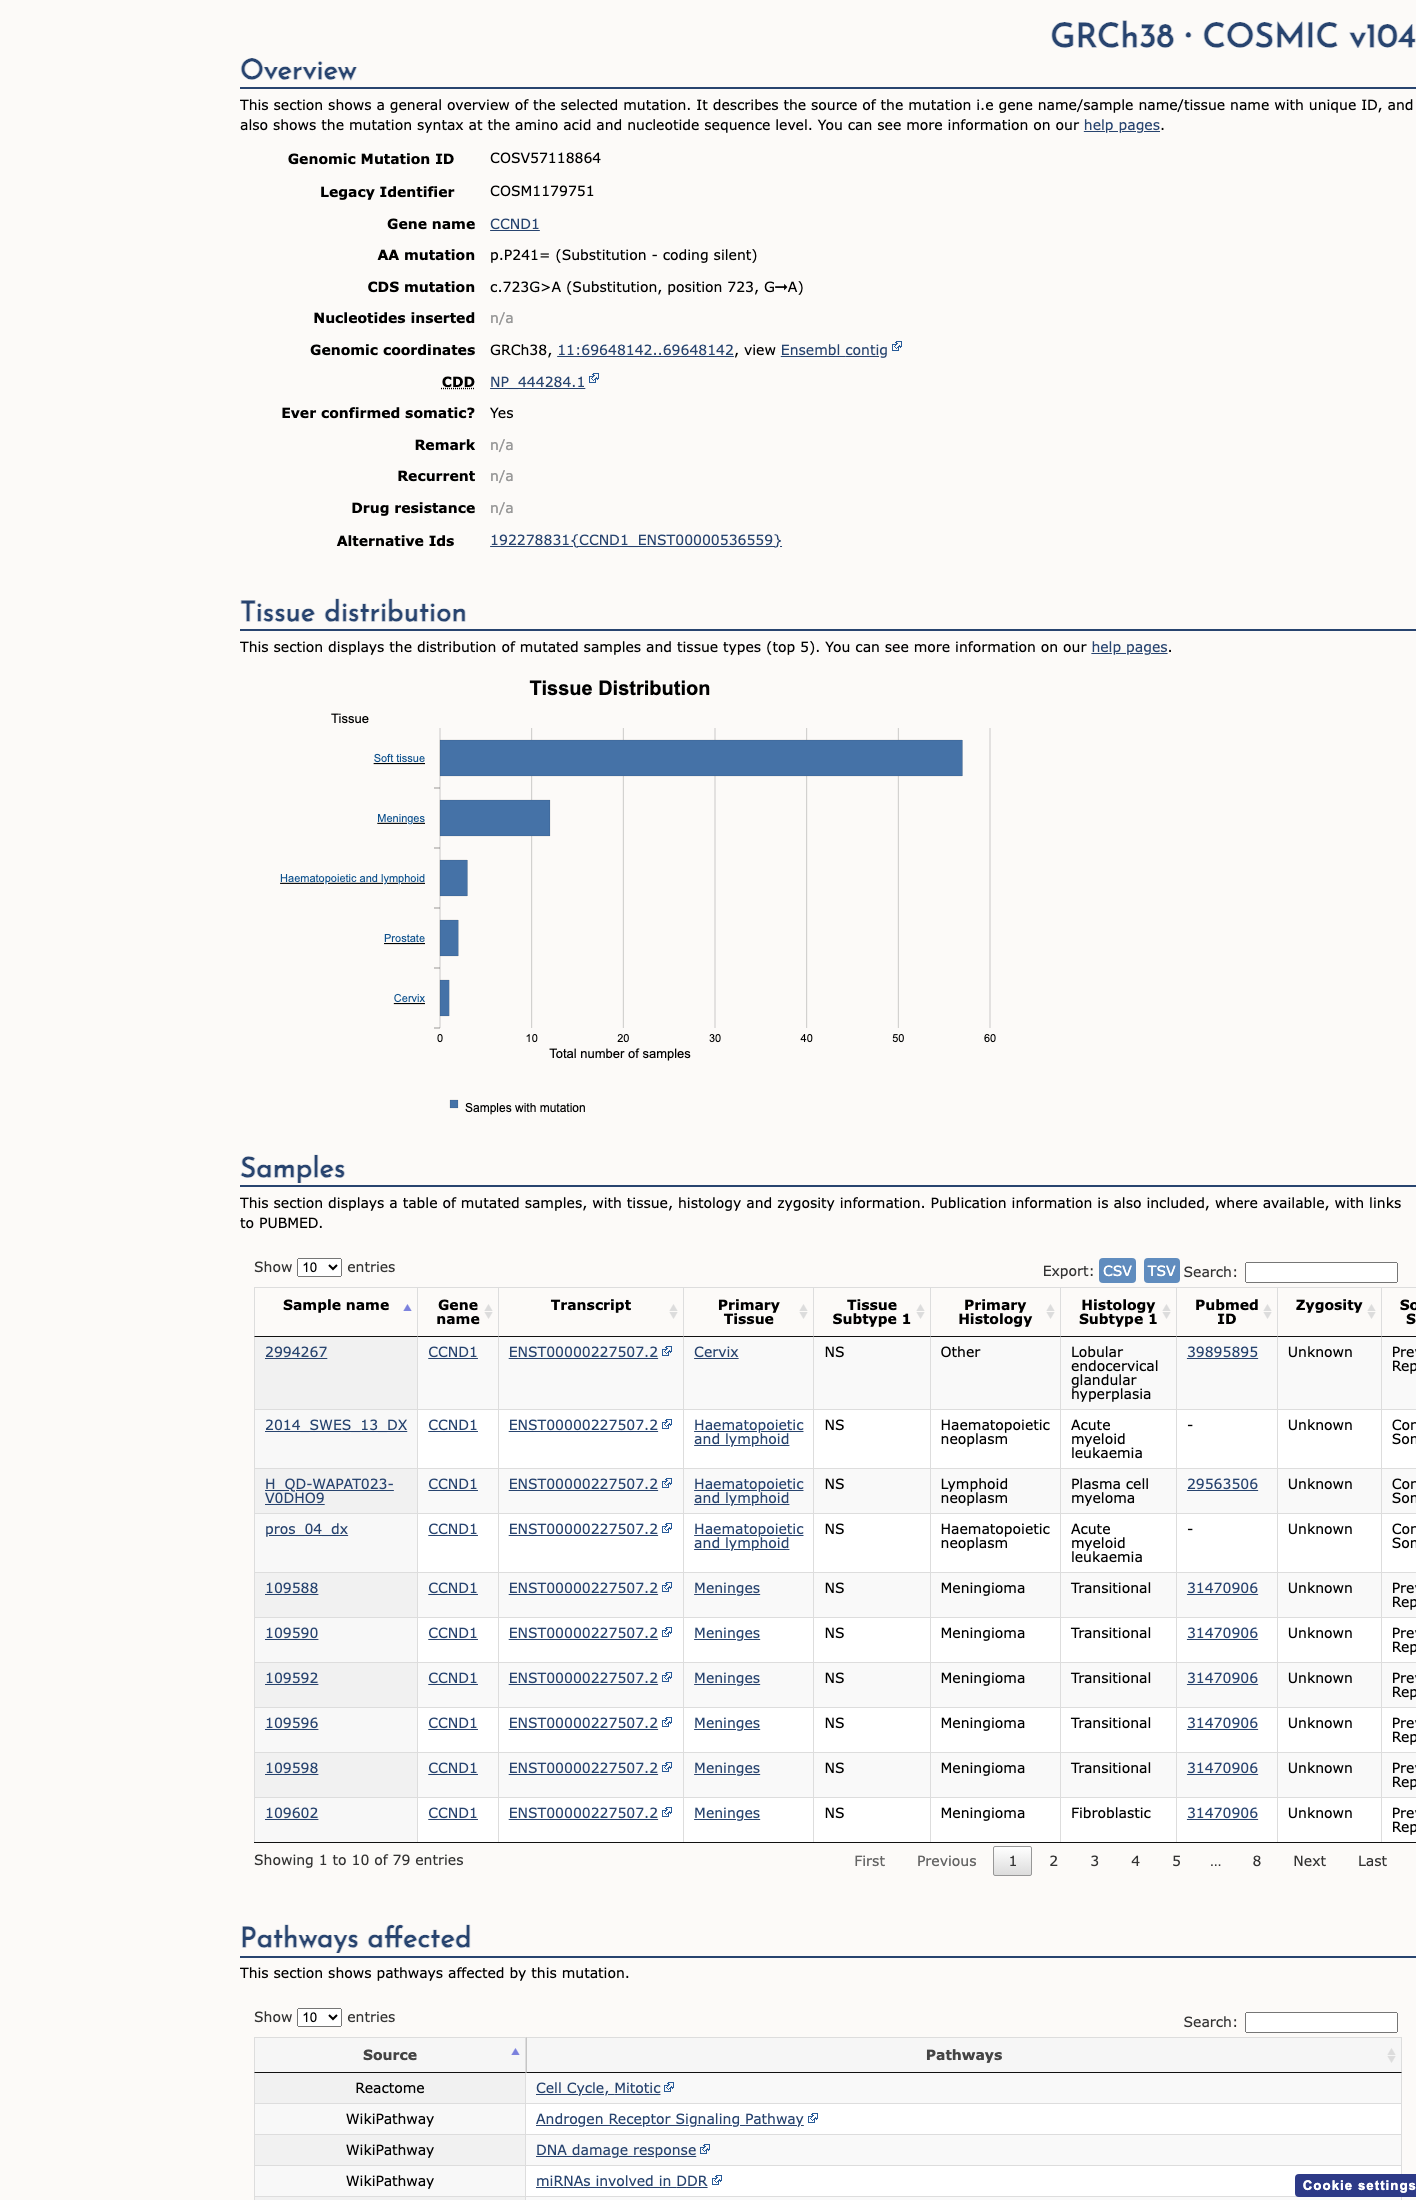Screen dimensions: 1416x2200
Task: Click external icon on transcript in row pros_04_dx
Action: pyautogui.click(x=667, y=1527)
